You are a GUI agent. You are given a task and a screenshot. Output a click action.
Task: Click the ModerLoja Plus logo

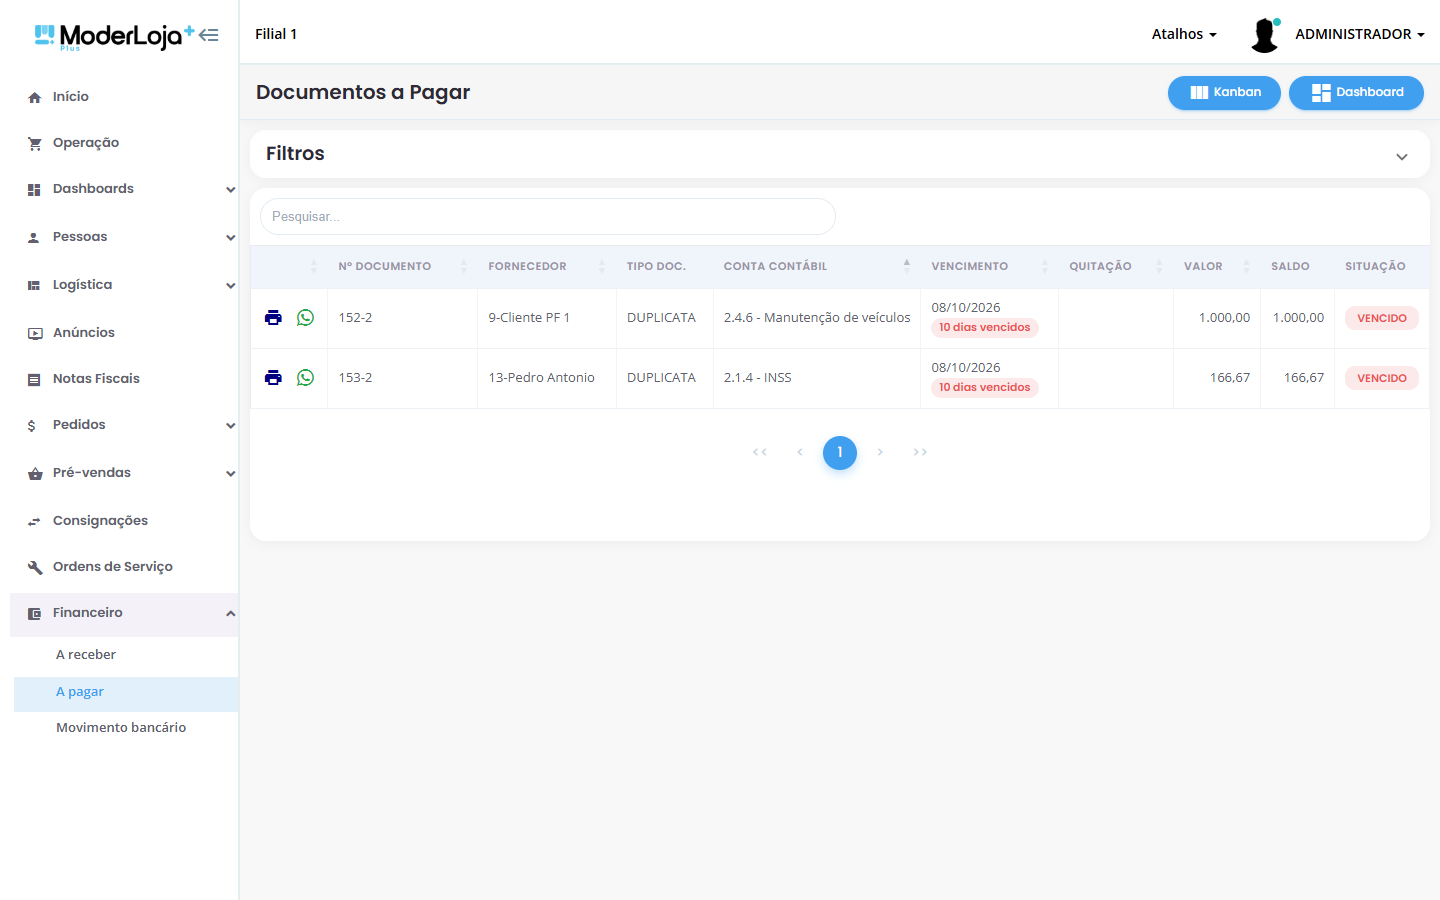pos(114,37)
